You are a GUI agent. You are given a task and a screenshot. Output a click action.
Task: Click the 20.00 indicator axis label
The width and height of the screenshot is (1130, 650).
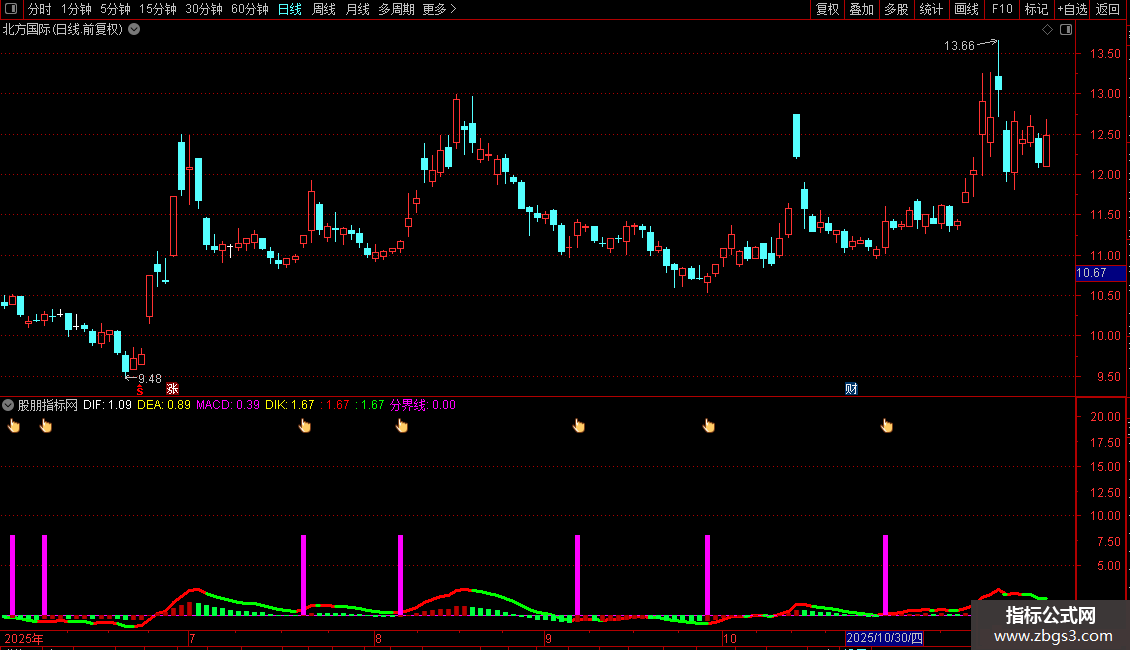click(x=1105, y=417)
